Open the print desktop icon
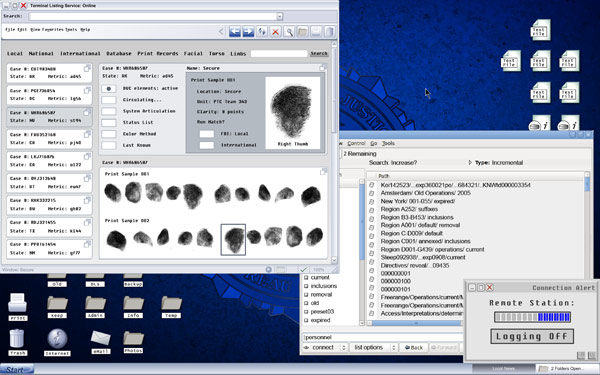The height and width of the screenshot is (375, 600). point(18,307)
